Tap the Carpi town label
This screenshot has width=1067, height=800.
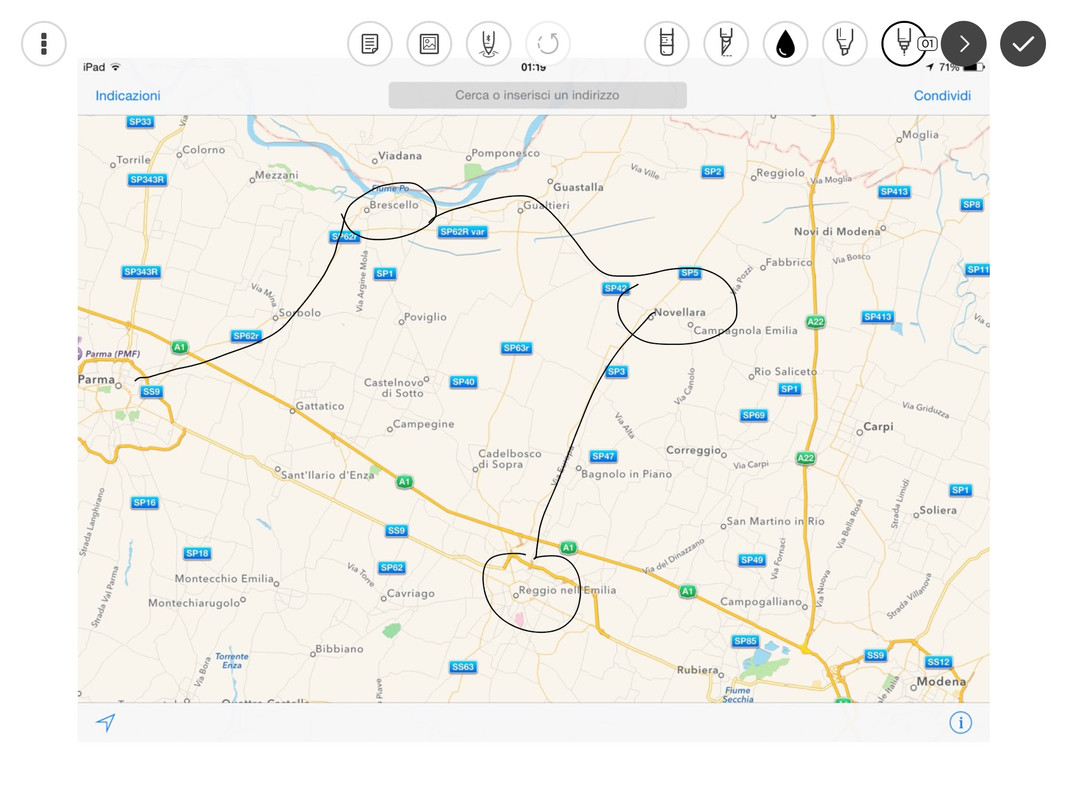[878, 427]
